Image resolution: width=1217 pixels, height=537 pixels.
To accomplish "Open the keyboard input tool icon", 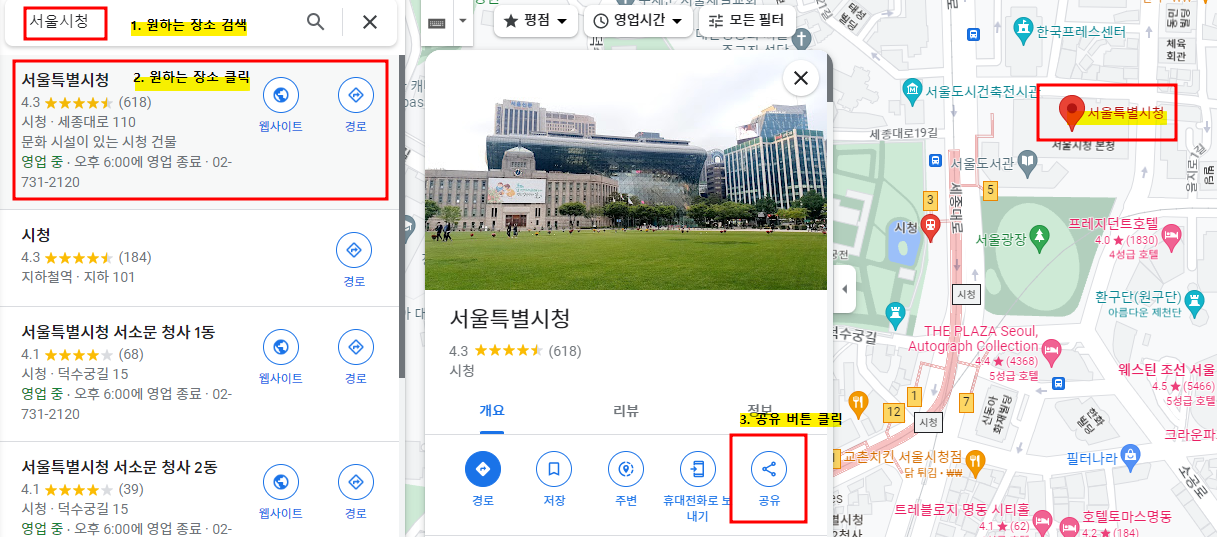I will click(x=436, y=21).
